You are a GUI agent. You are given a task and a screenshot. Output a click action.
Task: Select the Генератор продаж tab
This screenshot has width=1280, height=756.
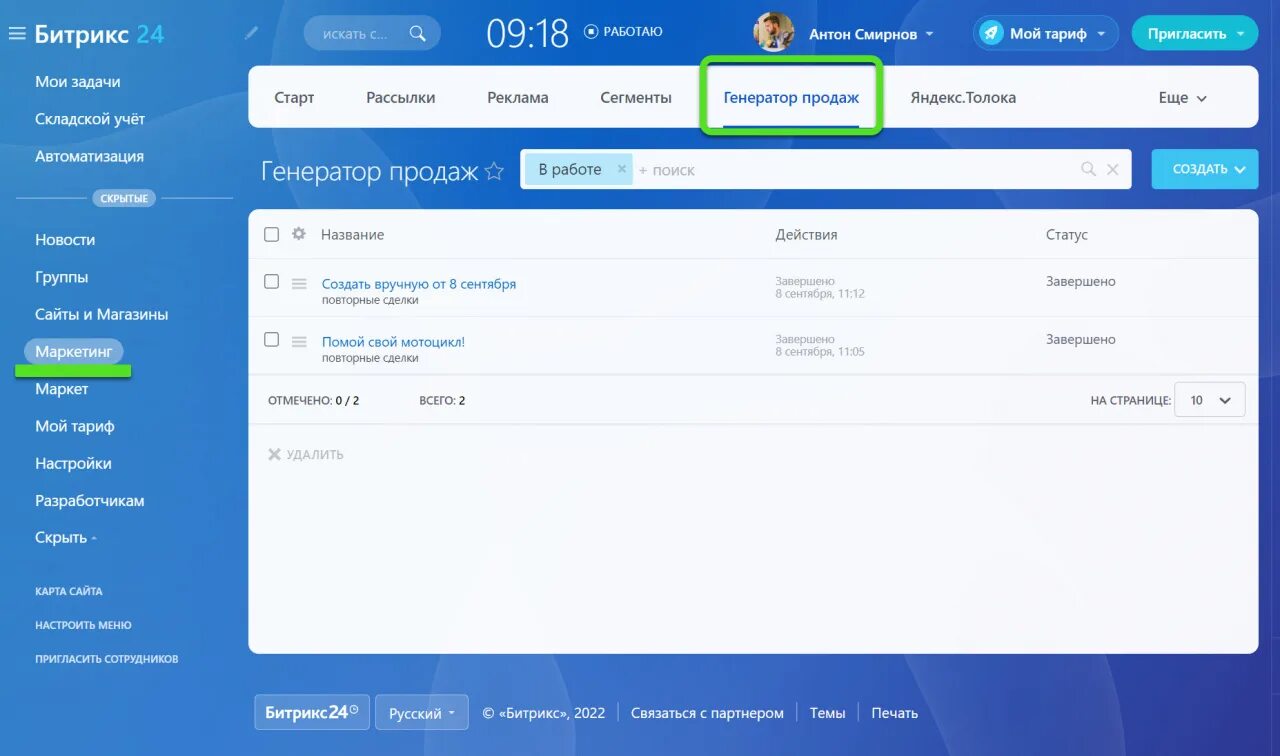click(x=791, y=98)
